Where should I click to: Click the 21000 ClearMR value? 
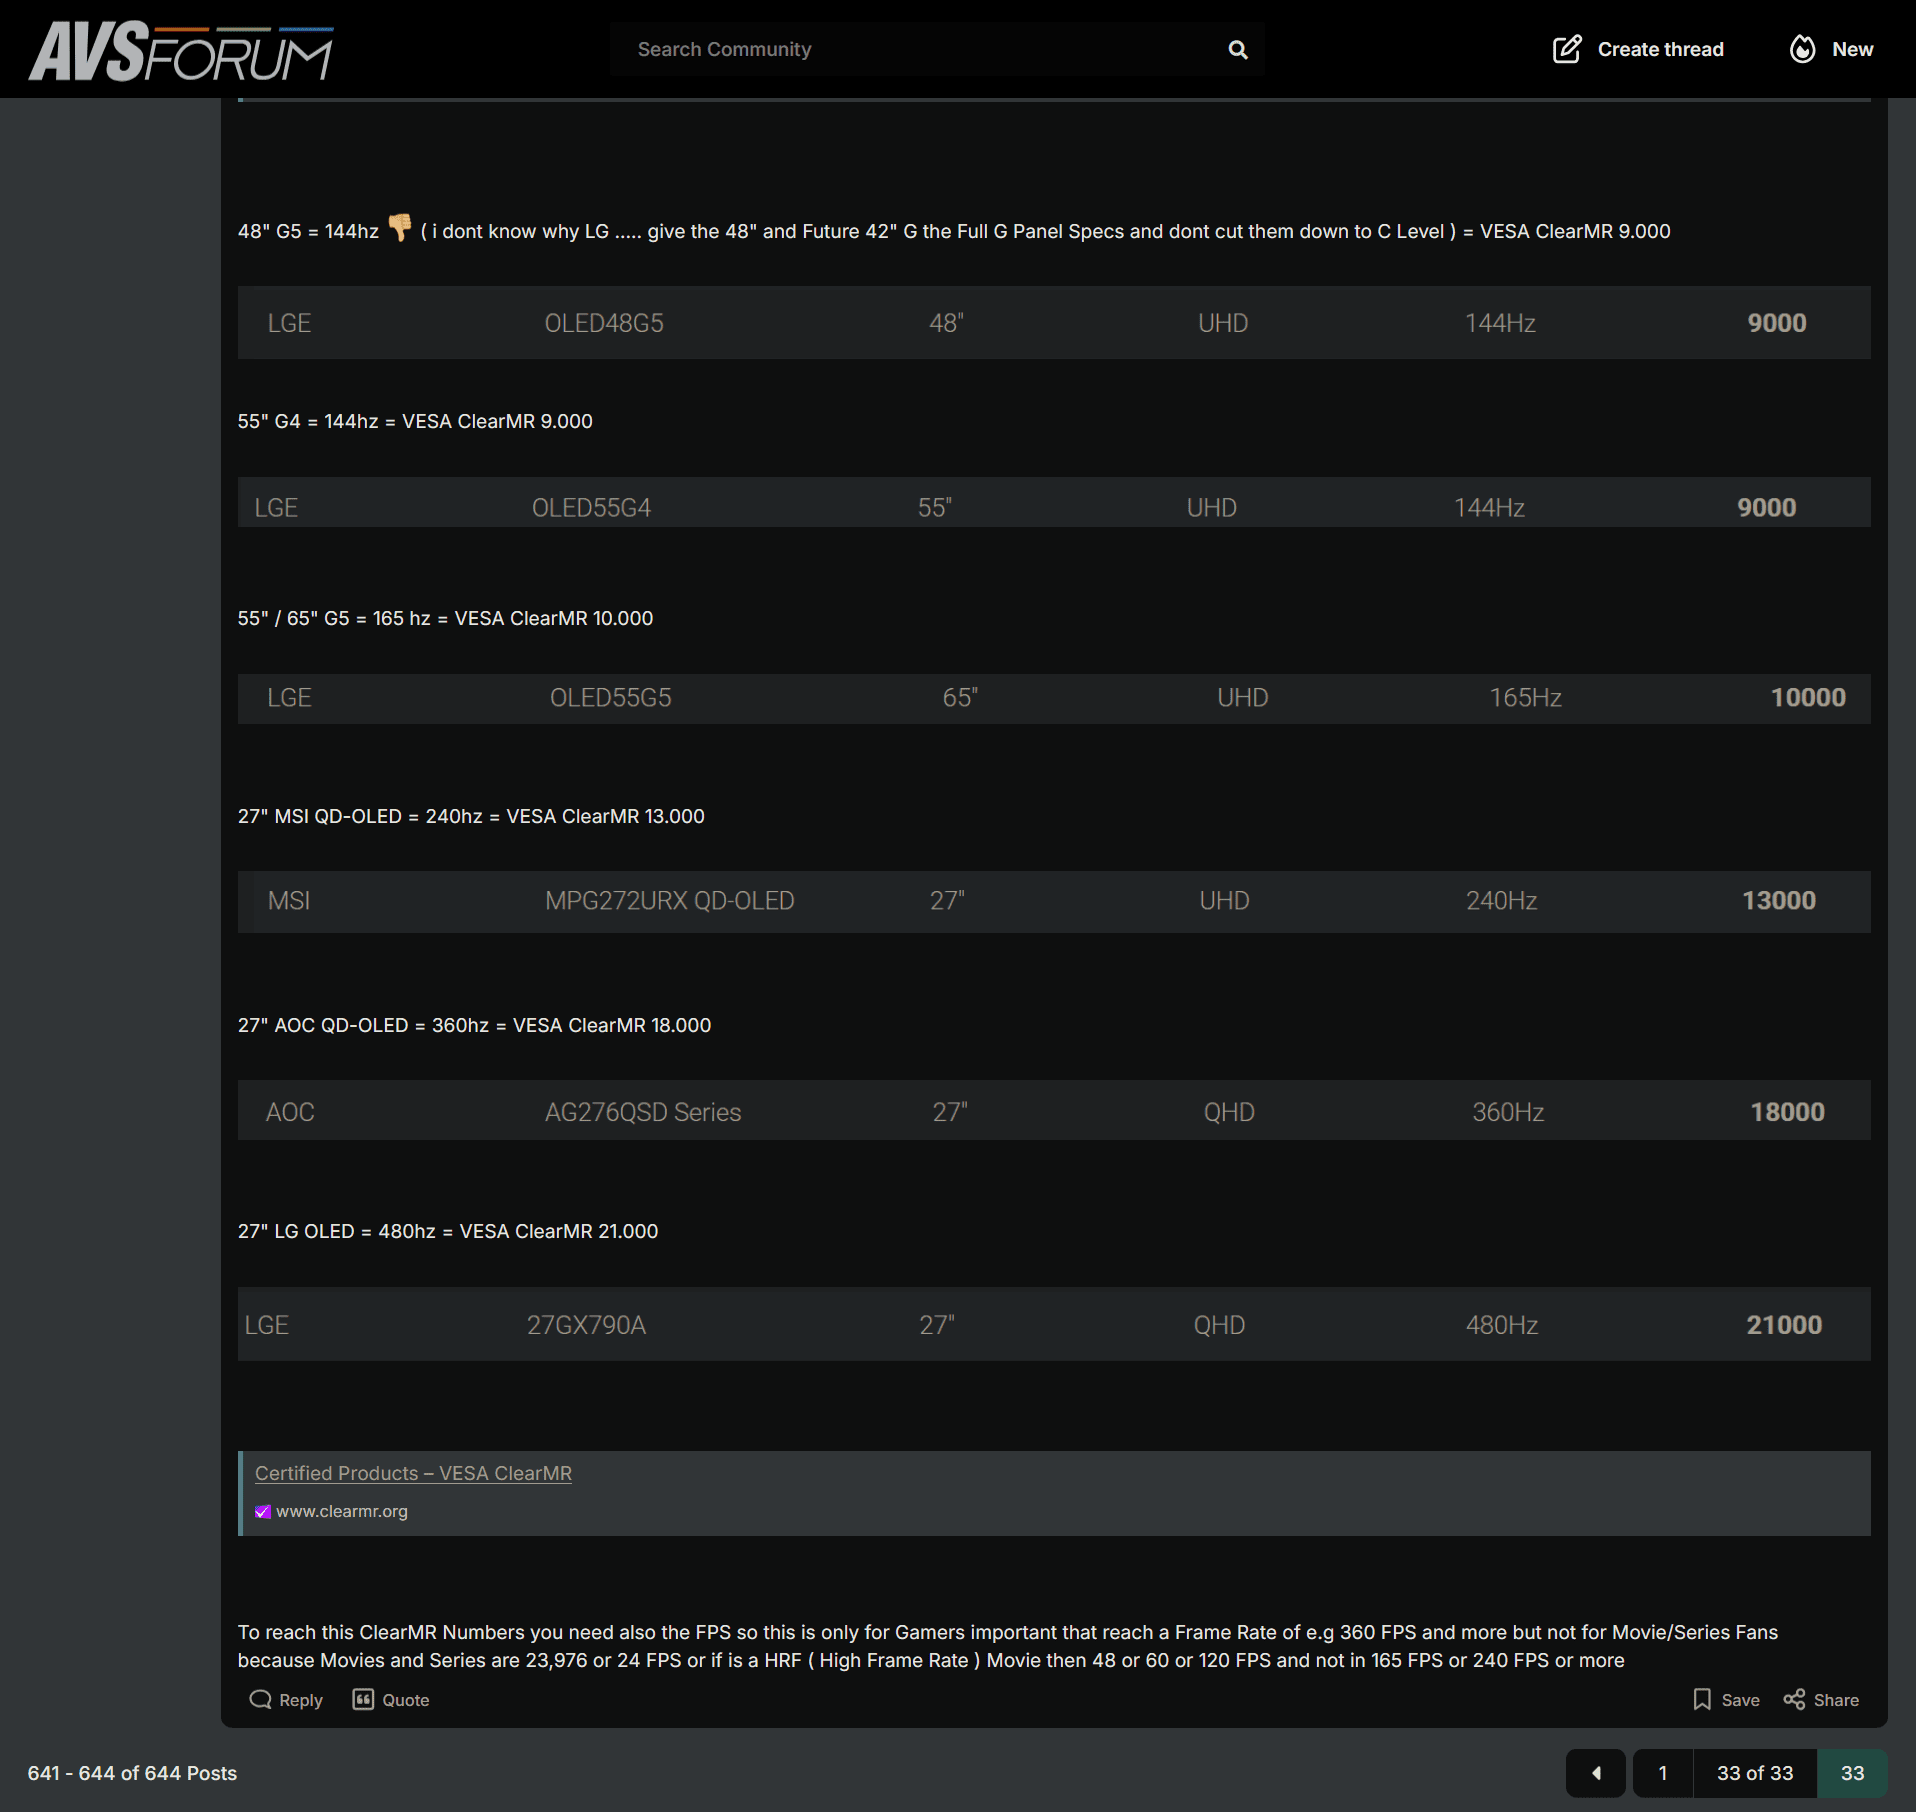tap(1784, 1324)
